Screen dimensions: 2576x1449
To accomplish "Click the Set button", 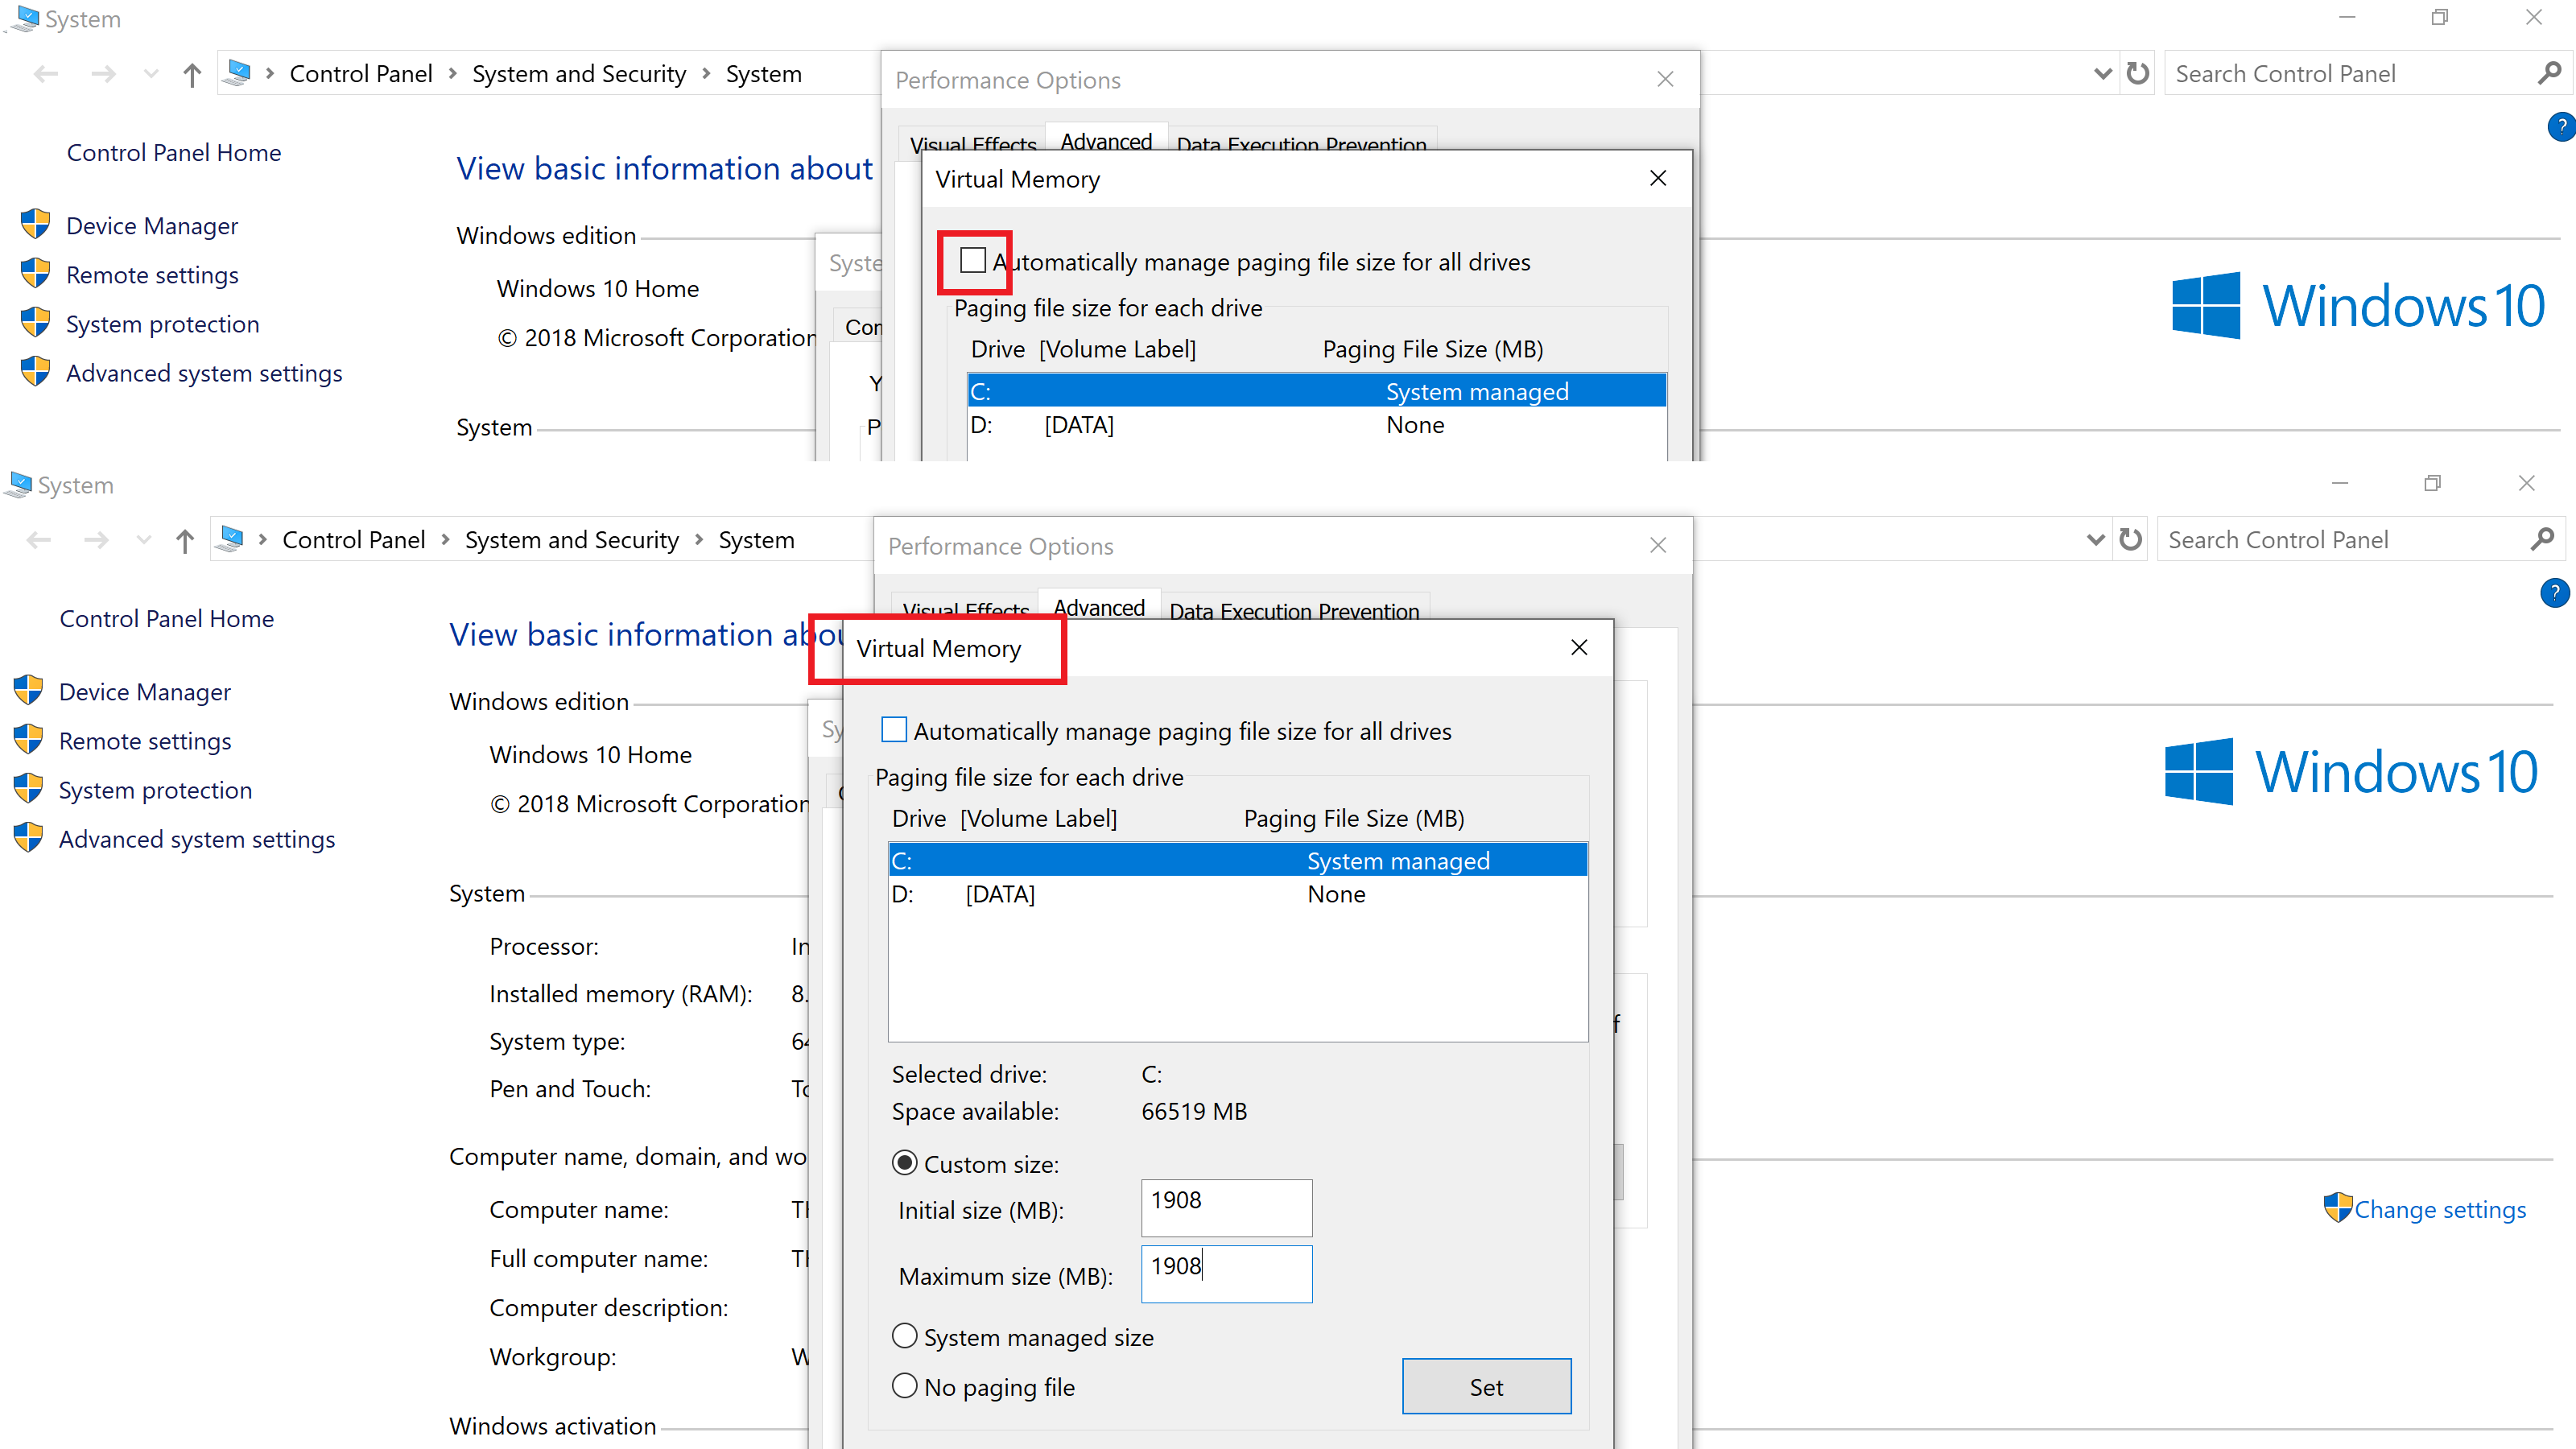I will [1486, 1386].
